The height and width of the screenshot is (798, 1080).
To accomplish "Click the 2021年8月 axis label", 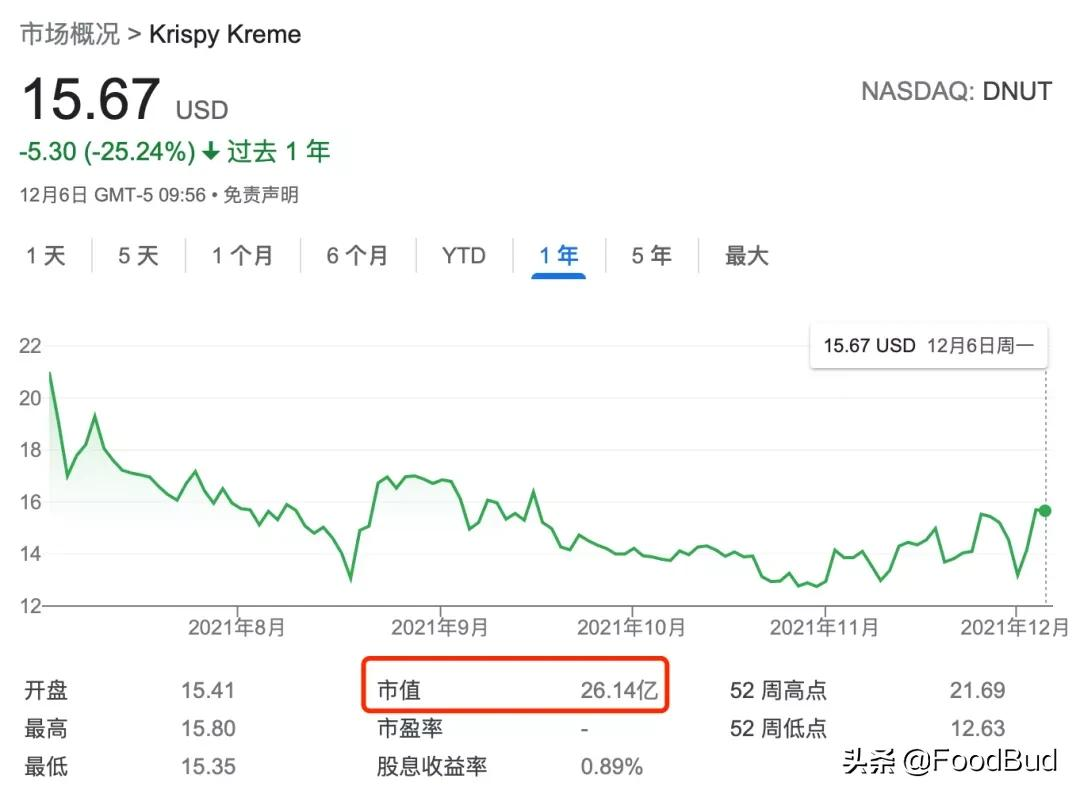I will pos(237,627).
